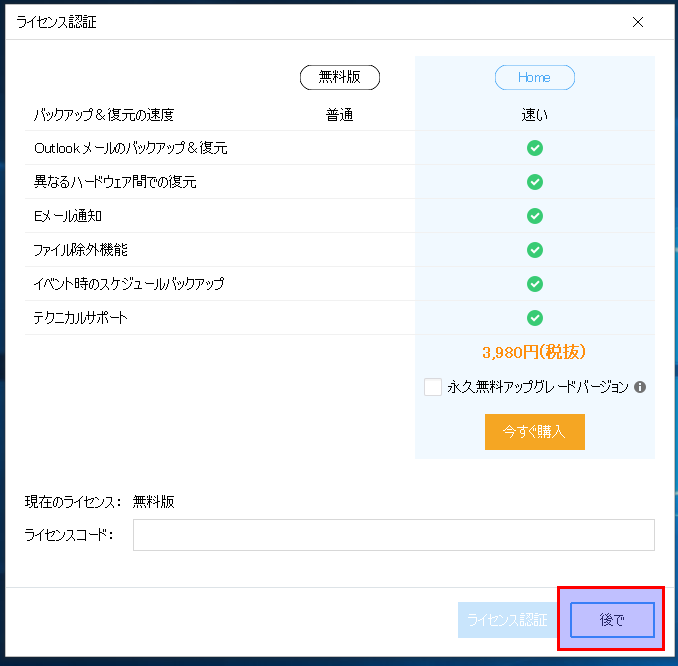Screen dimensions: 678x666
Task: Click the ファイル除外機能 label
Action: click(80, 250)
